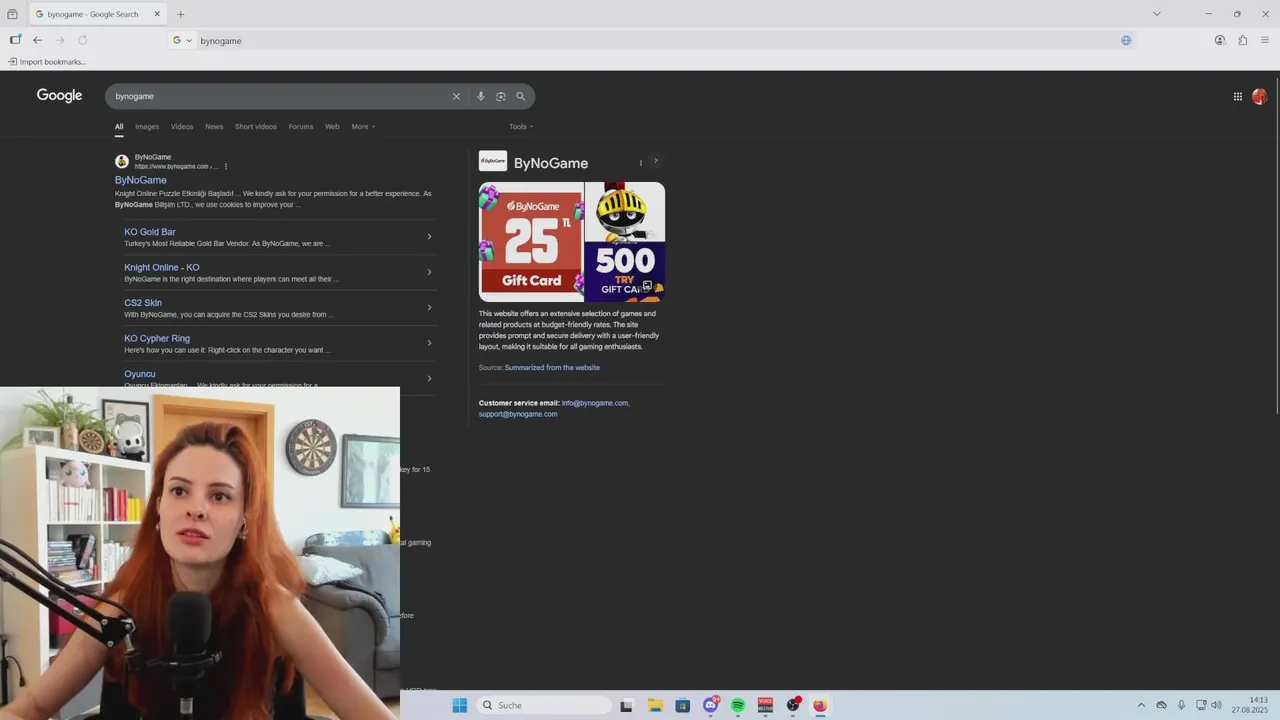Click the support@bynogame.com email link
The width and height of the screenshot is (1280, 720).
(518, 414)
